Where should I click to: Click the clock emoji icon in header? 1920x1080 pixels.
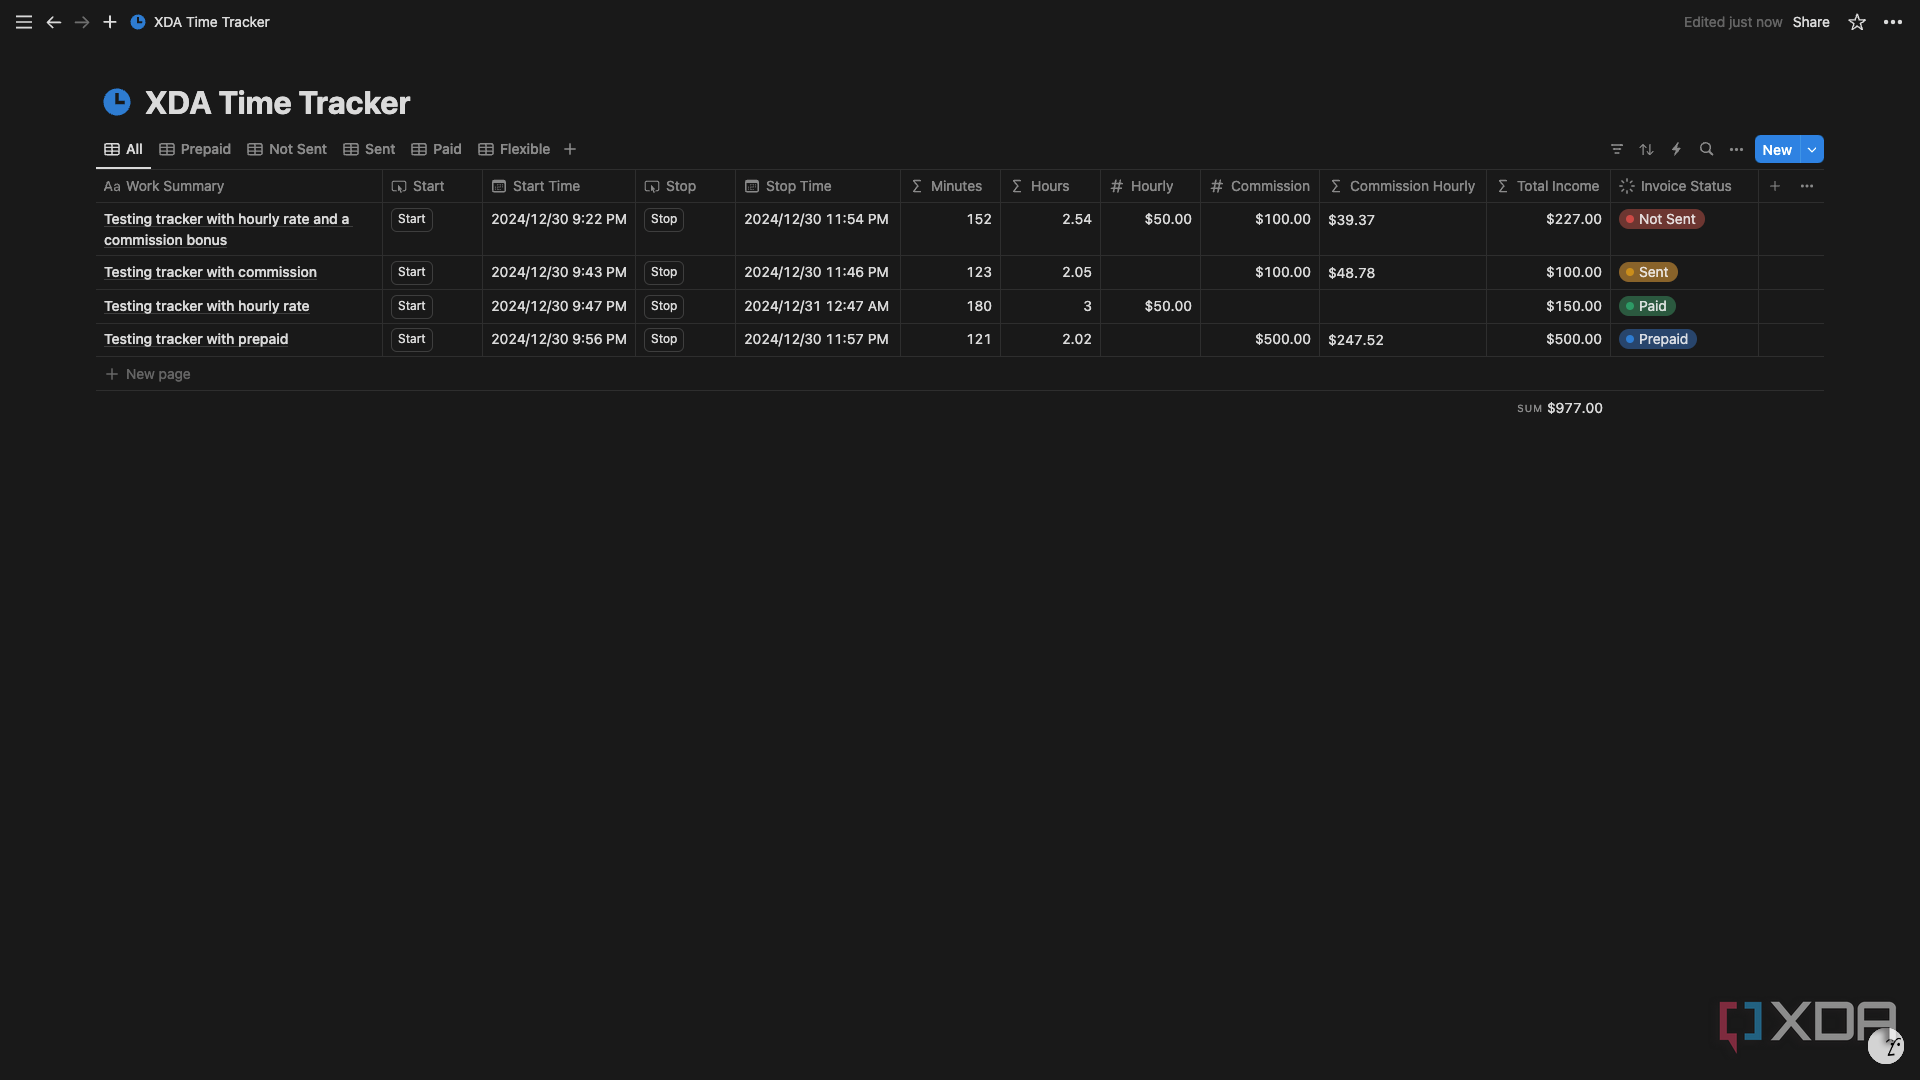116,102
